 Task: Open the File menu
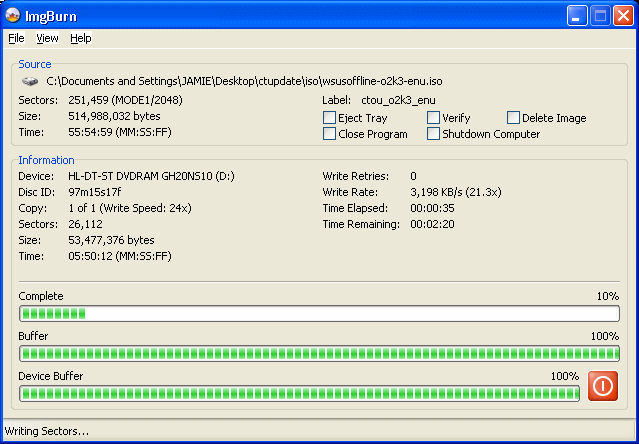point(16,38)
